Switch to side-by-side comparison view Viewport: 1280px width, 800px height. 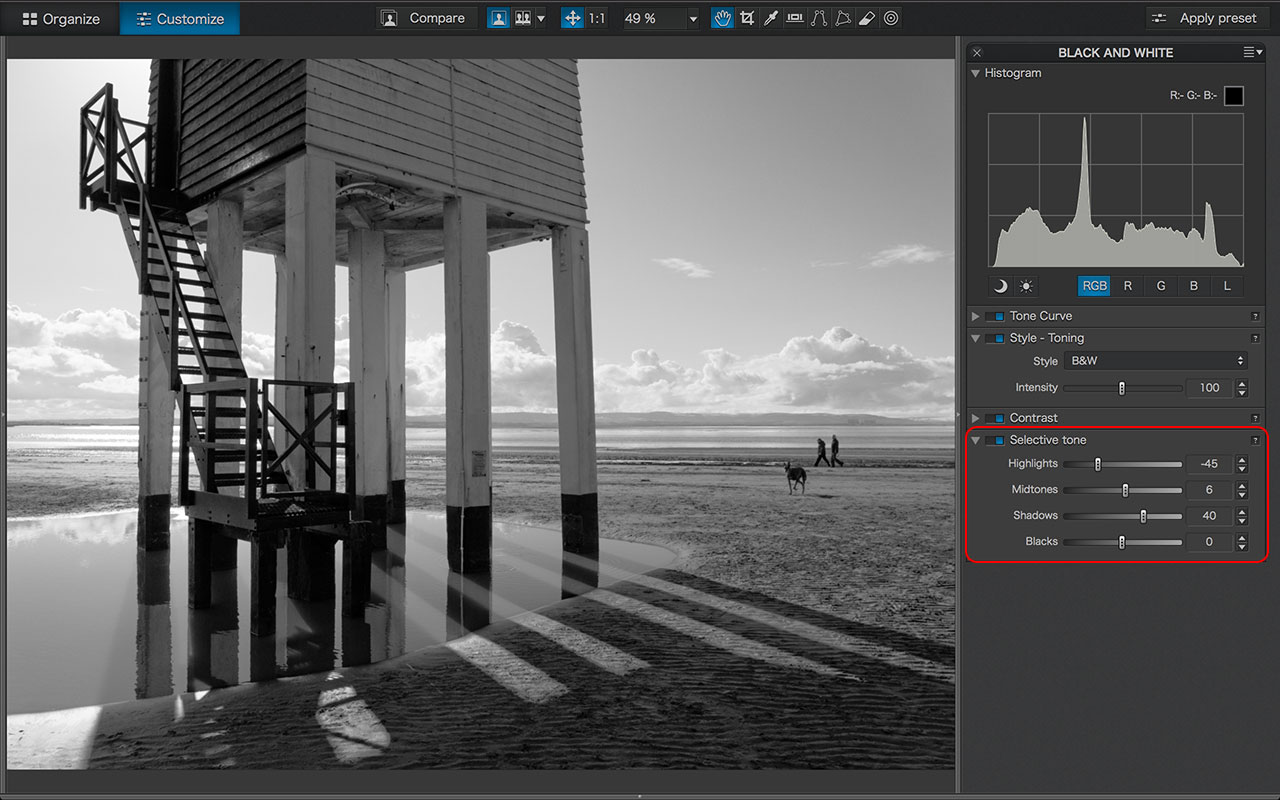click(x=522, y=18)
